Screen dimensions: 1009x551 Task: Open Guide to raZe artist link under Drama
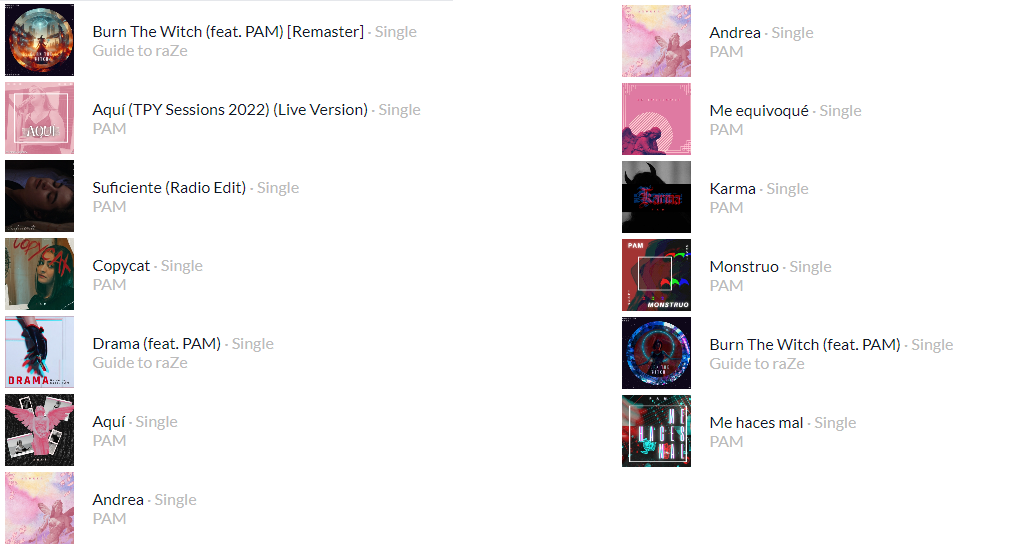pyautogui.click(x=140, y=363)
